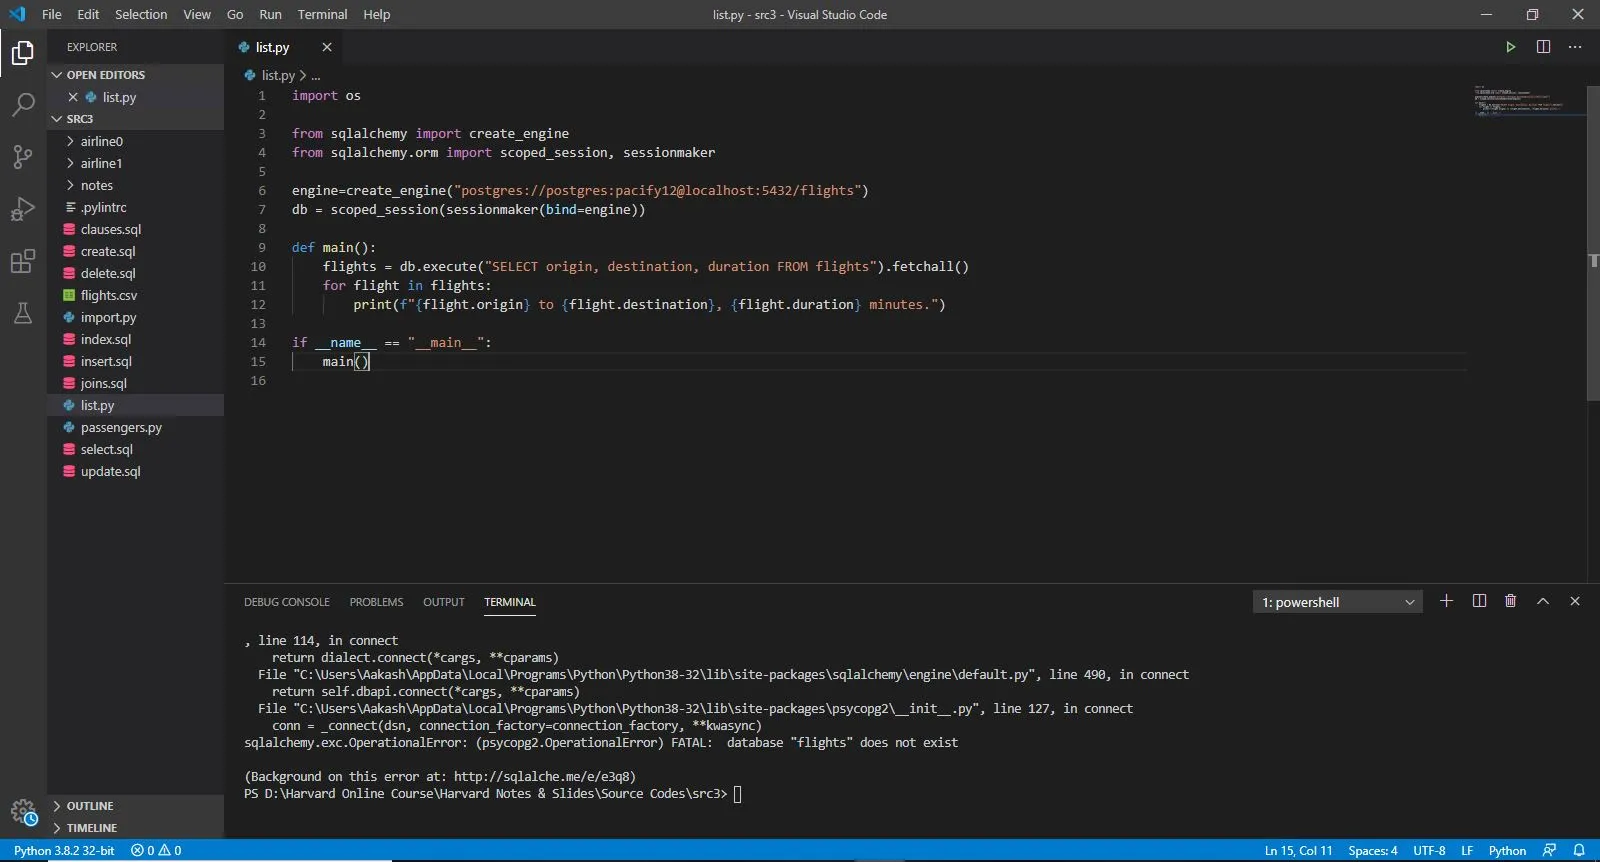The image size is (1600, 862).
Task: Open the File menu
Action: 52,14
